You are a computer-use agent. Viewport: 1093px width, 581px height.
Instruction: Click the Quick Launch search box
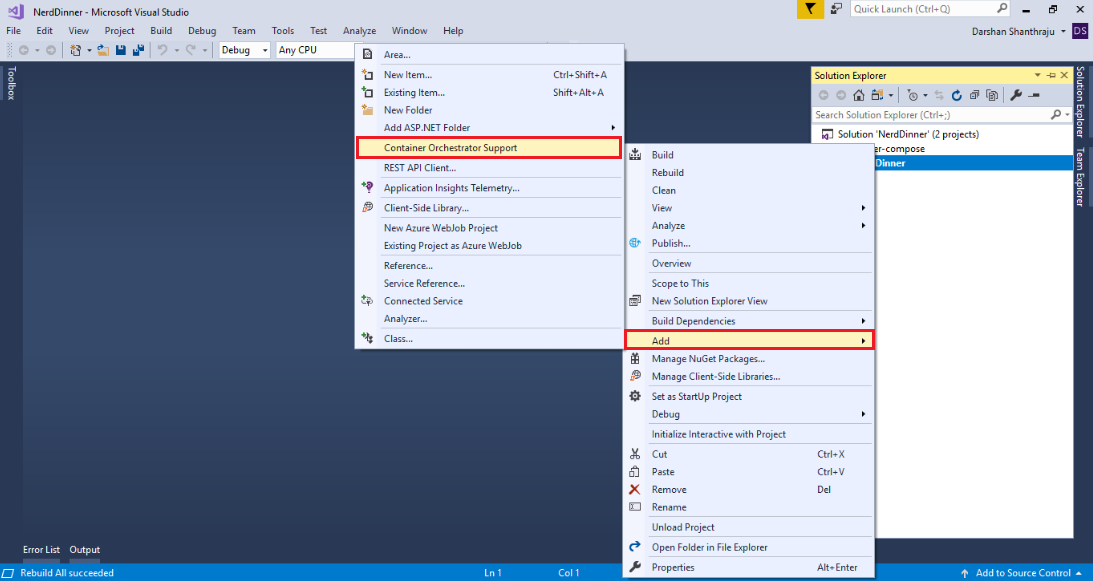click(x=930, y=9)
